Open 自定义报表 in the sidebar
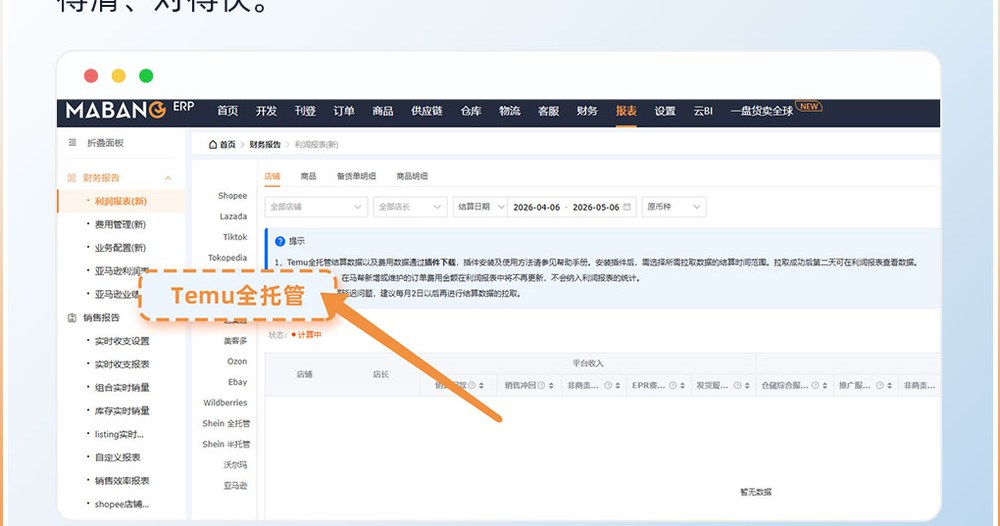 coord(117,457)
